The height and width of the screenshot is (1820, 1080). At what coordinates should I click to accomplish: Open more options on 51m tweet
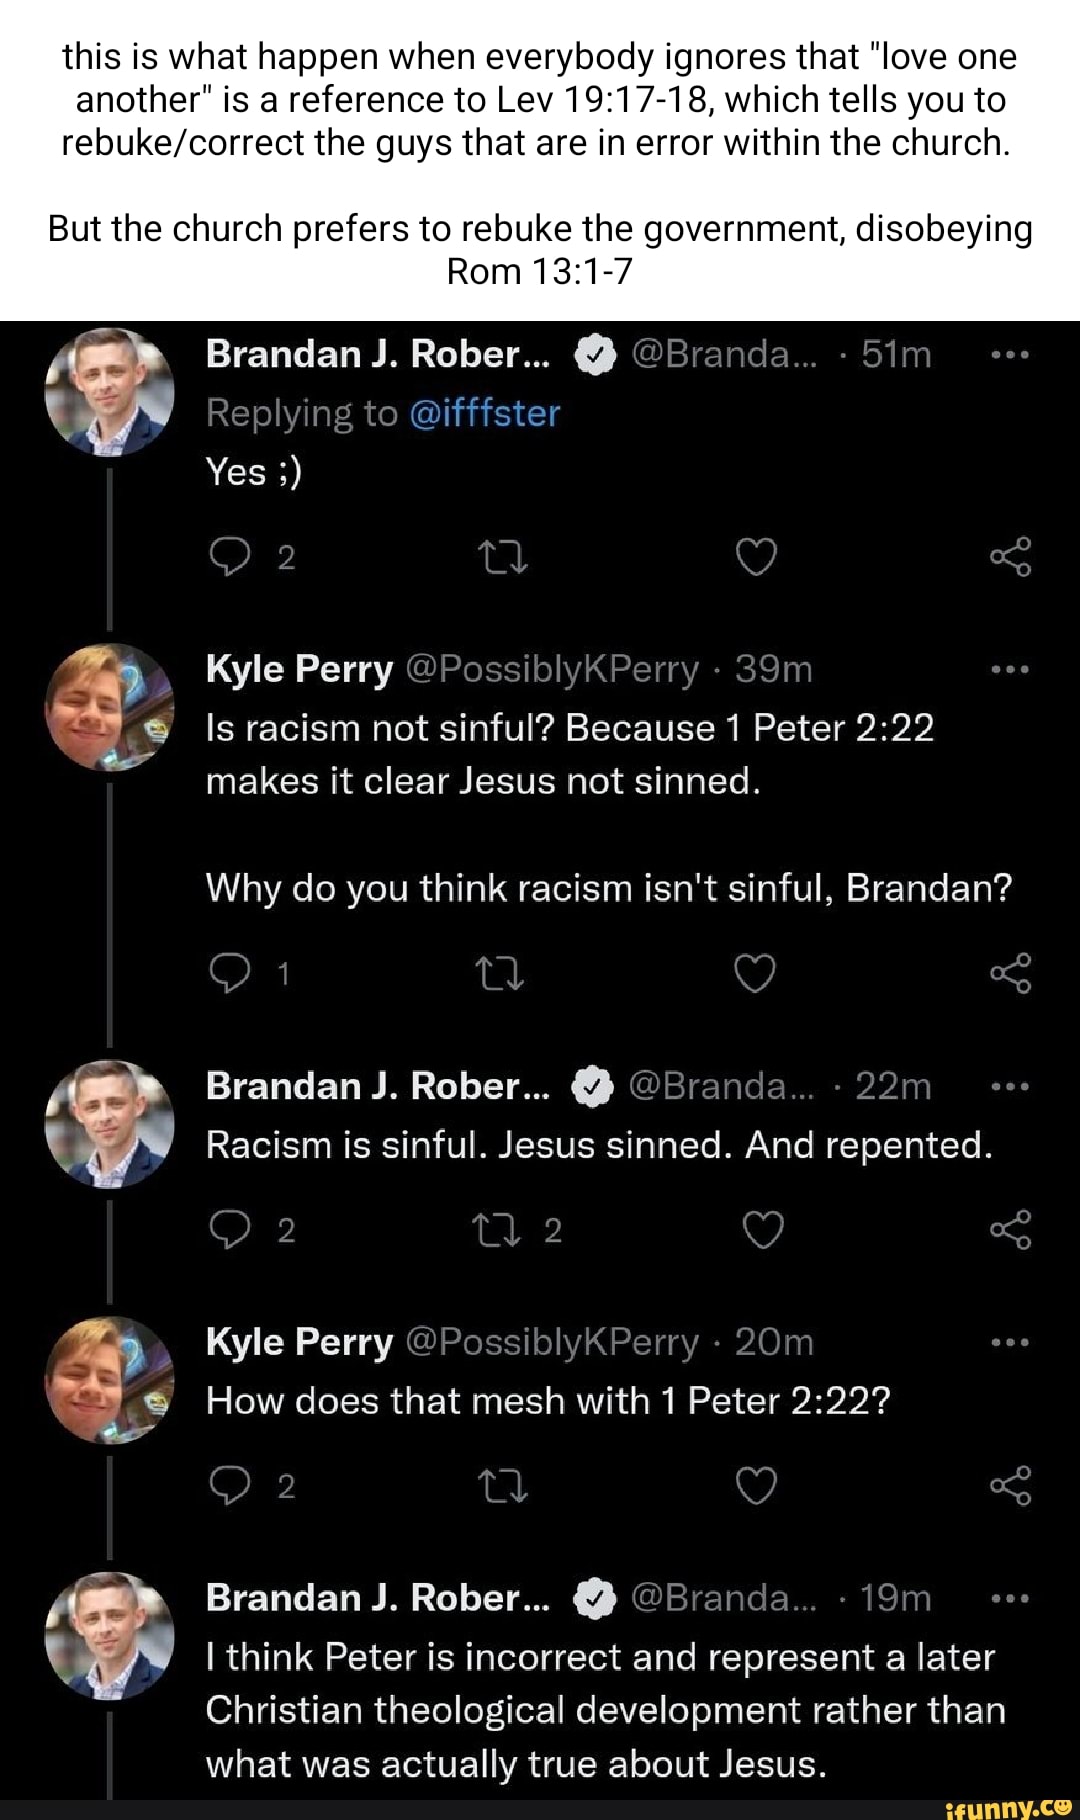click(1010, 355)
